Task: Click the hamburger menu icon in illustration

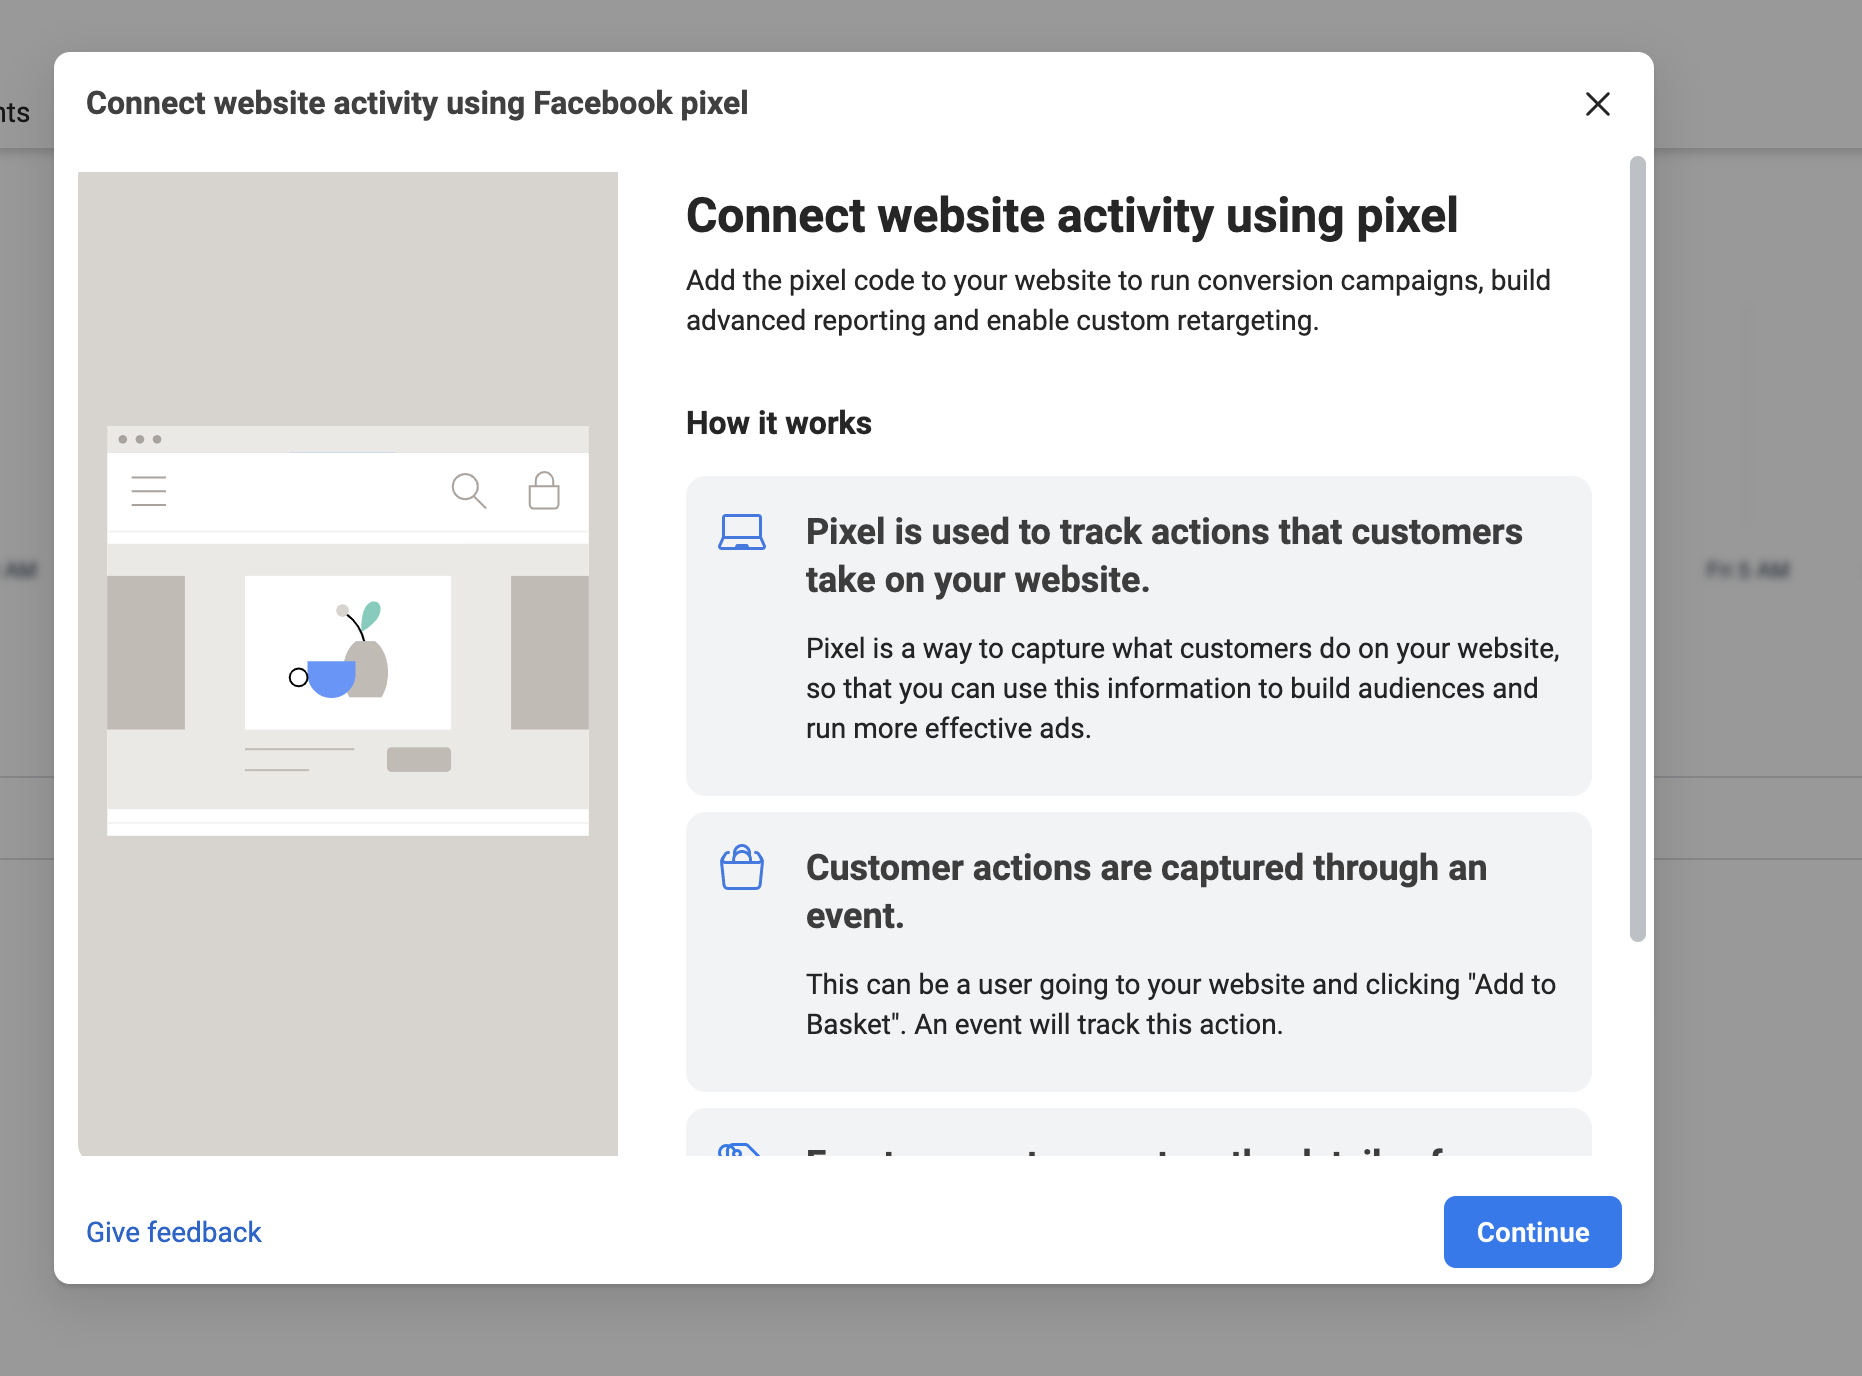Action: click(149, 491)
